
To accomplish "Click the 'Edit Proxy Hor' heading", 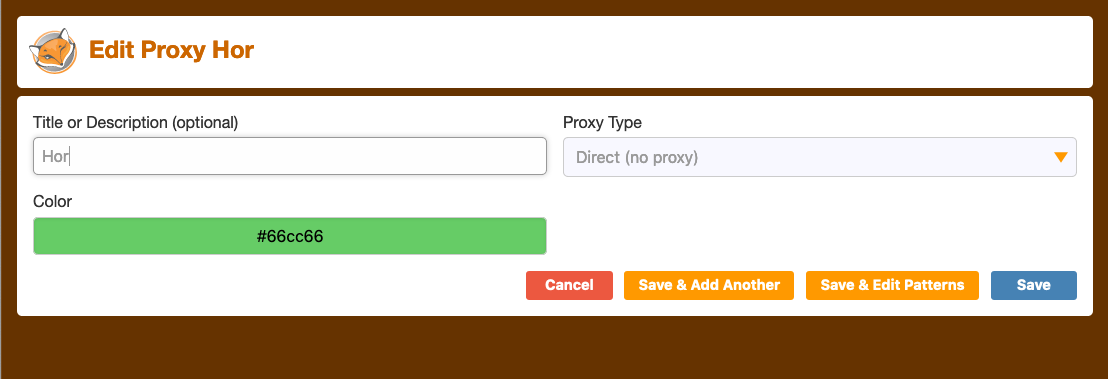I will (x=171, y=51).
